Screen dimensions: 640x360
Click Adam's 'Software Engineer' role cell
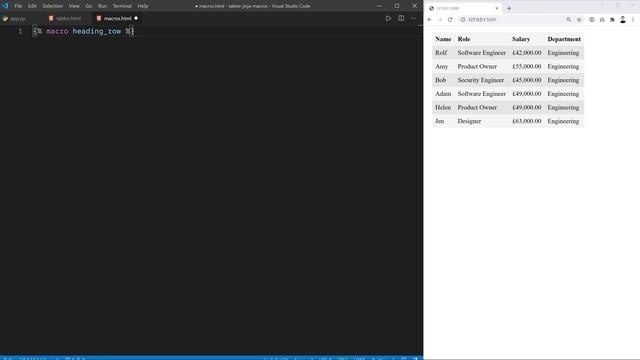(481, 94)
